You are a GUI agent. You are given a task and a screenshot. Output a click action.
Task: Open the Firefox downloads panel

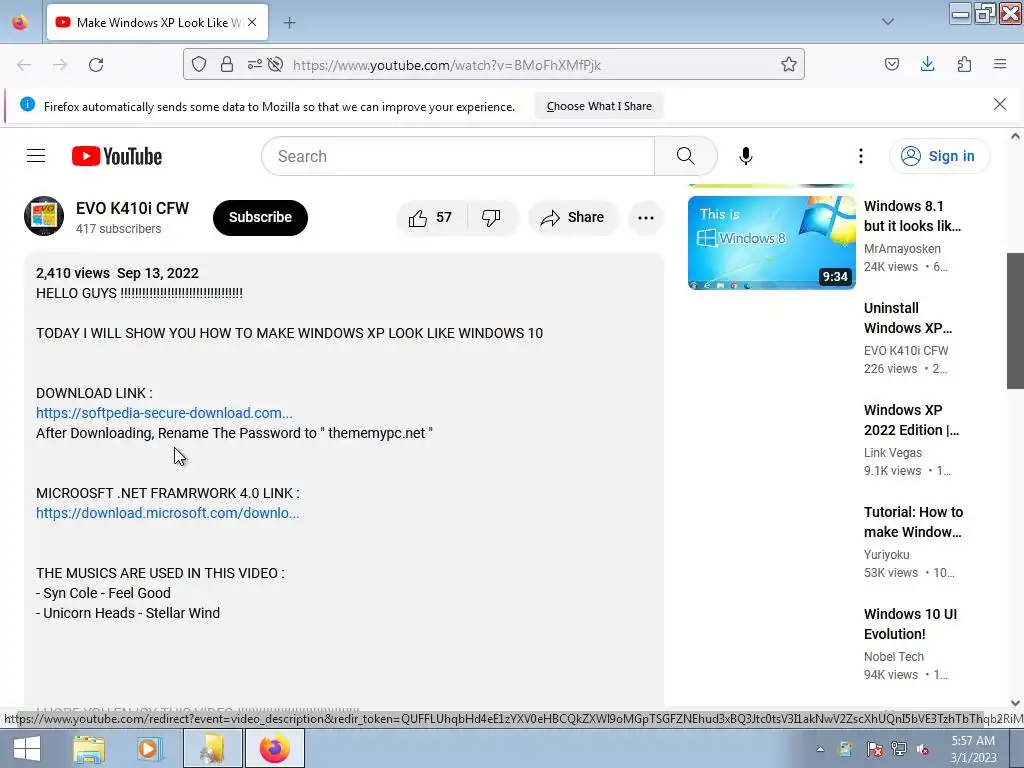pos(927,64)
